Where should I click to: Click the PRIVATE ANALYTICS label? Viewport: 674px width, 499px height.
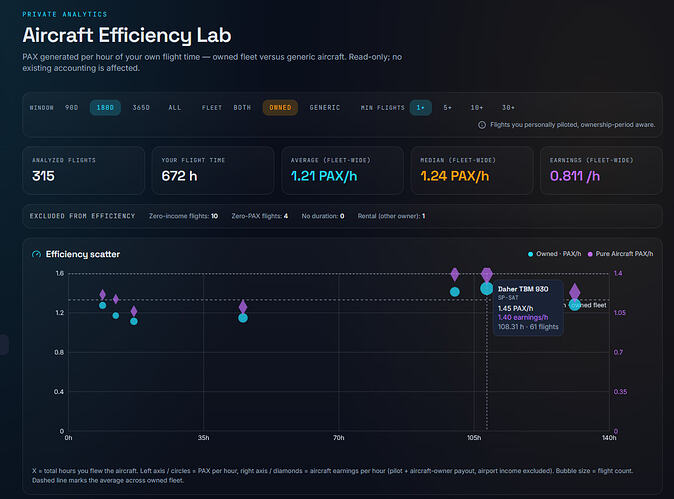pos(64,14)
